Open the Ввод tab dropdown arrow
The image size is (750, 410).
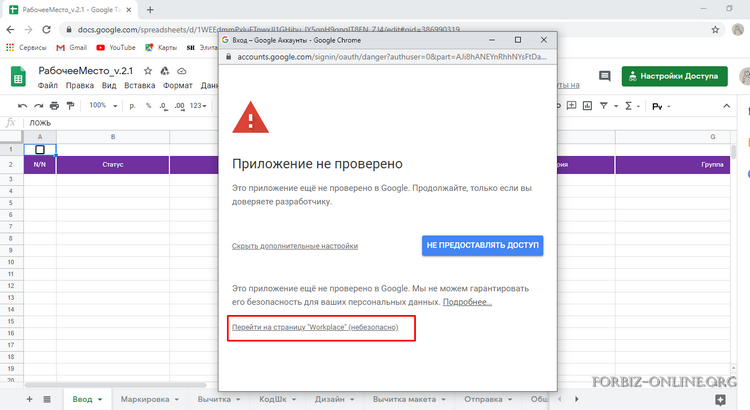point(100,399)
